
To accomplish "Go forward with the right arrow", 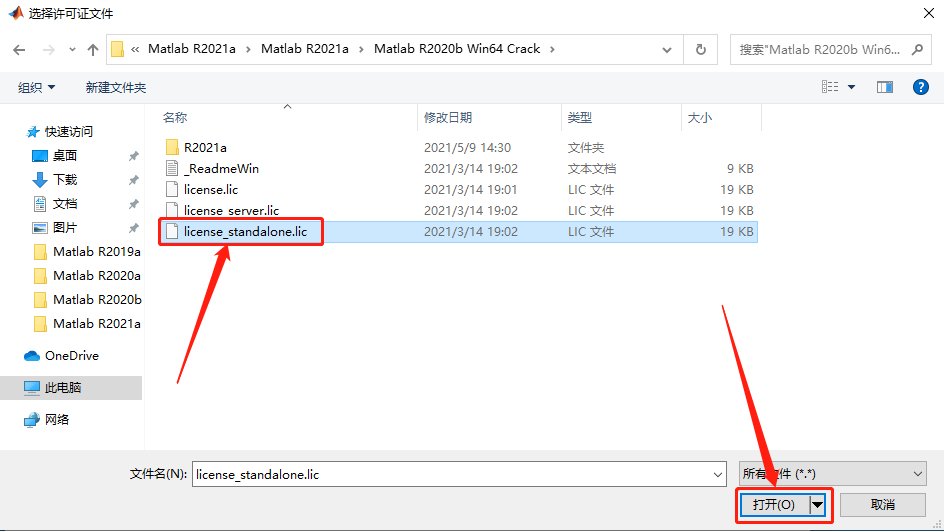I will point(49,50).
